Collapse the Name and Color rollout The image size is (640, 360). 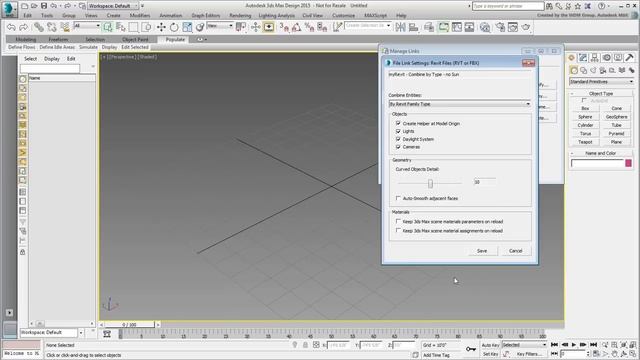pyautogui.click(x=601, y=153)
